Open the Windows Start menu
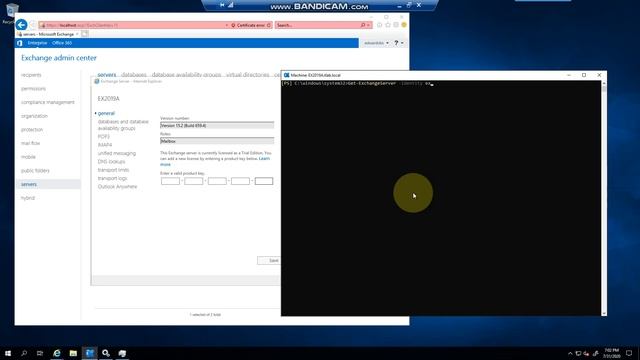 click(x=8, y=353)
